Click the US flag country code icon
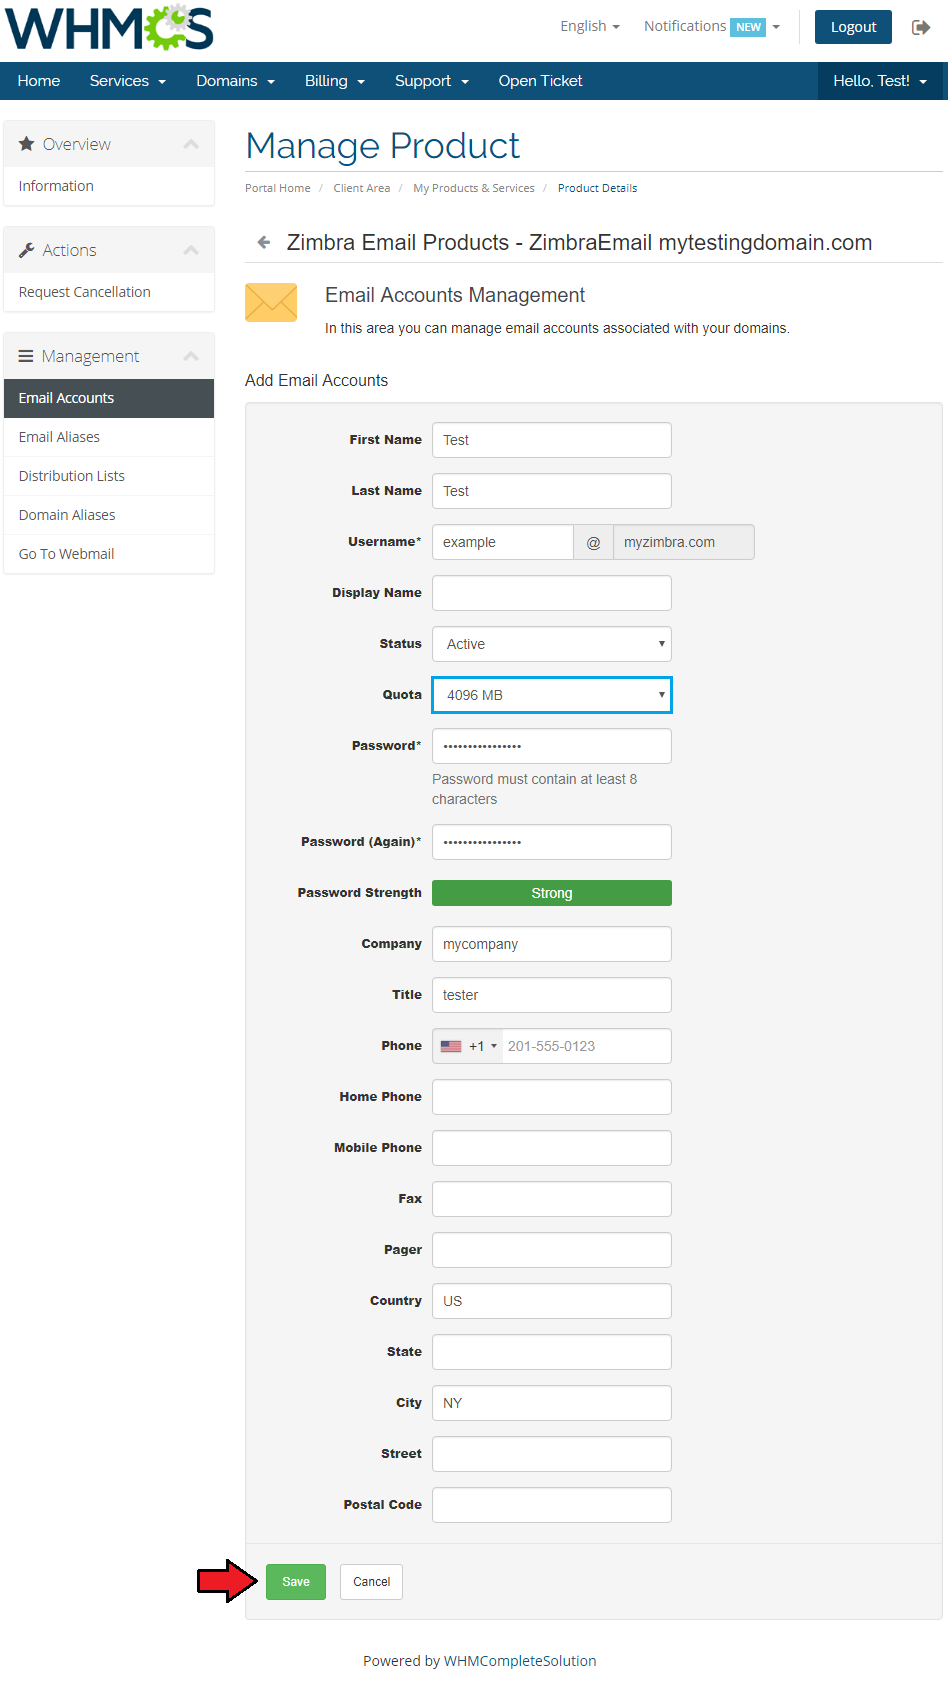Screen dimensions: 948x1696 pos(451,1046)
